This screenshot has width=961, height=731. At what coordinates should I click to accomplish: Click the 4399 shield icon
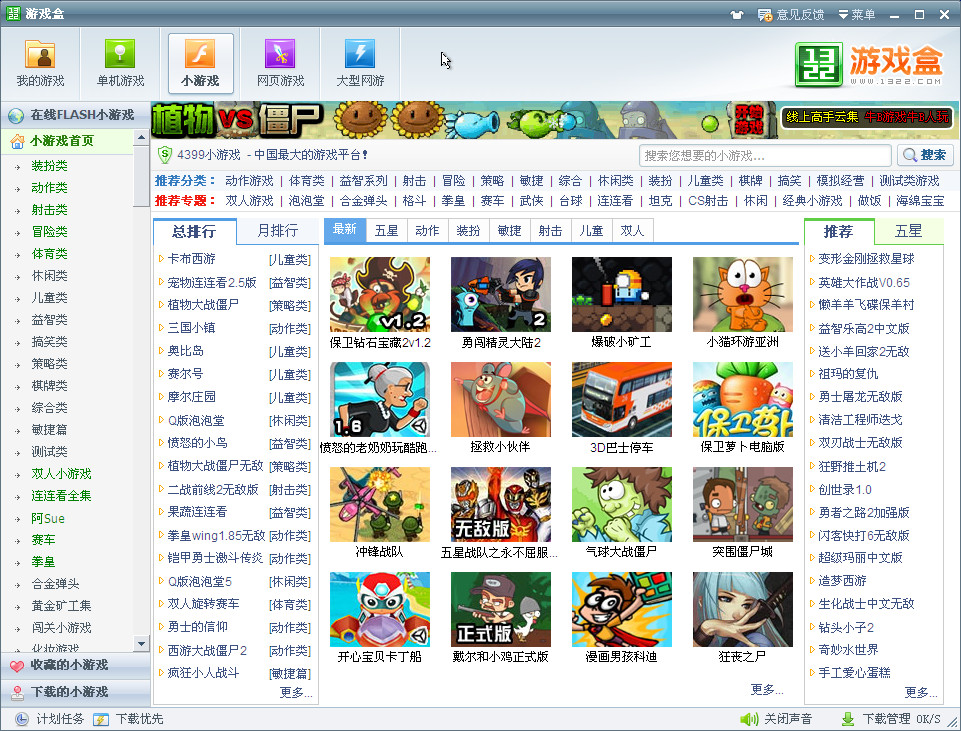click(x=164, y=154)
